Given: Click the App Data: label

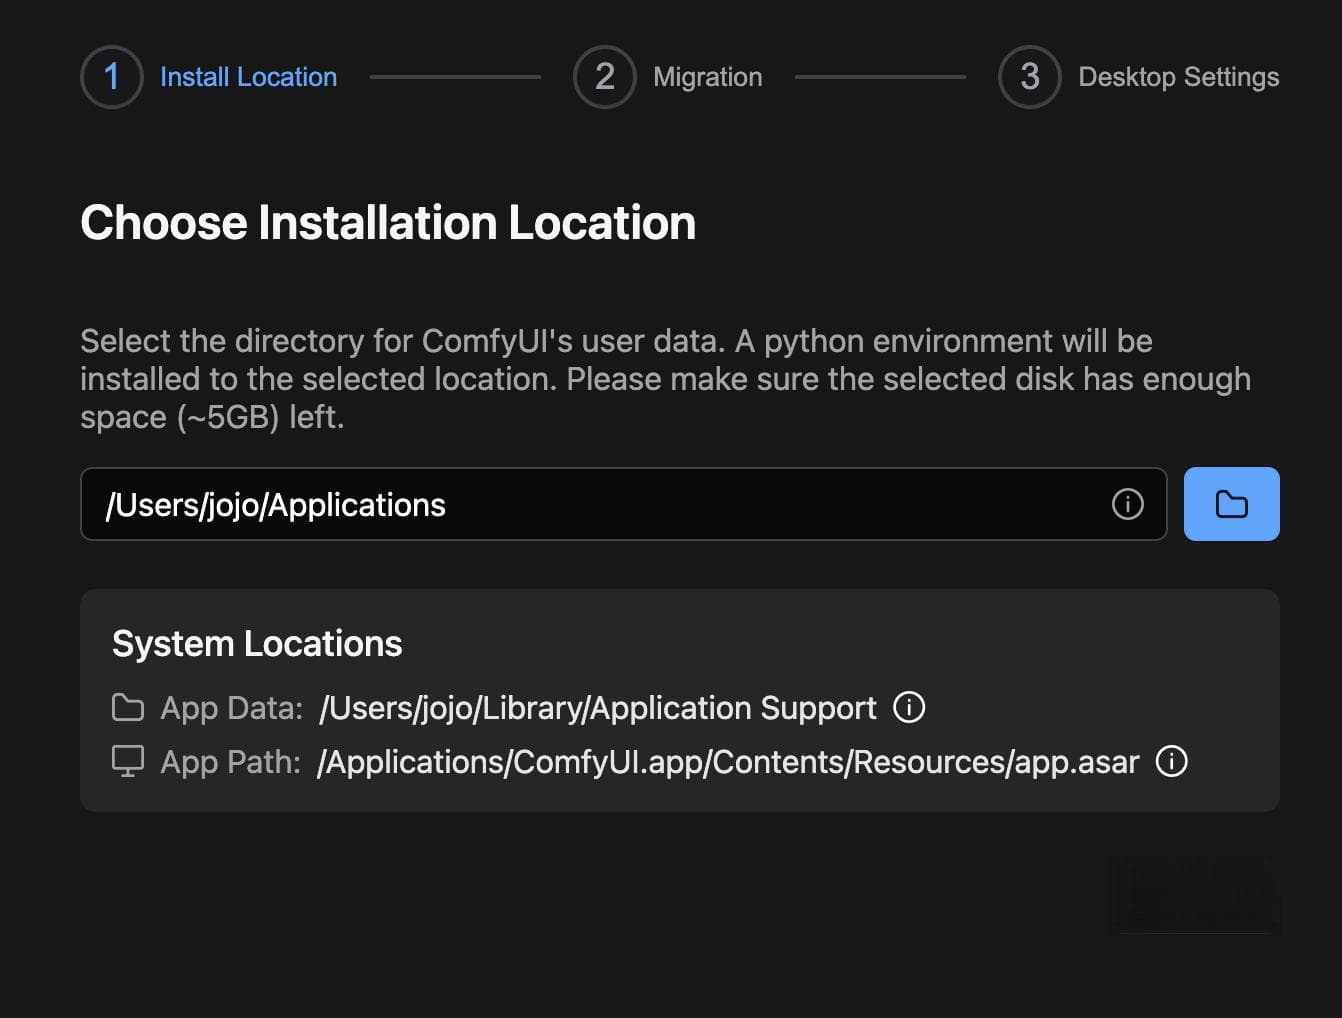Looking at the screenshot, I should [232, 708].
